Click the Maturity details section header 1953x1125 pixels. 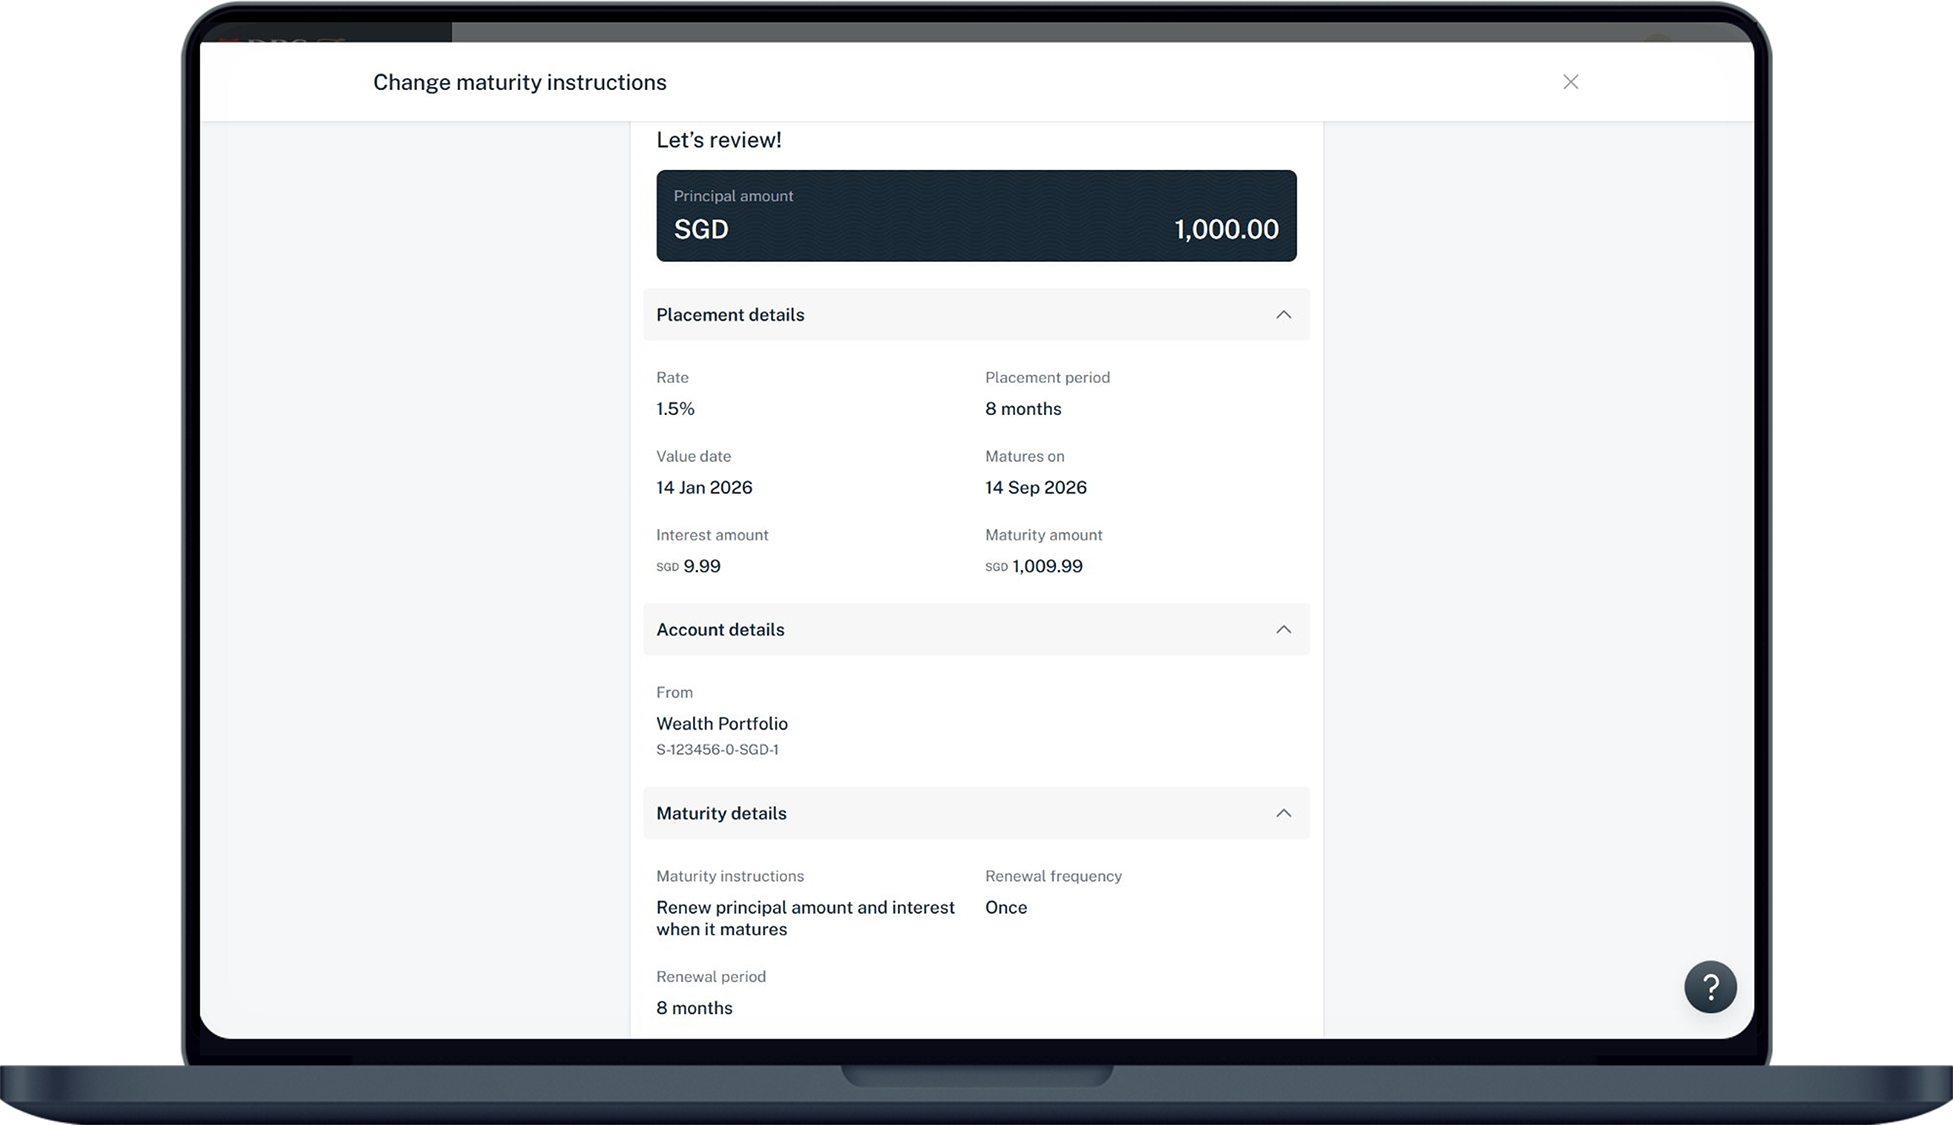(x=721, y=814)
